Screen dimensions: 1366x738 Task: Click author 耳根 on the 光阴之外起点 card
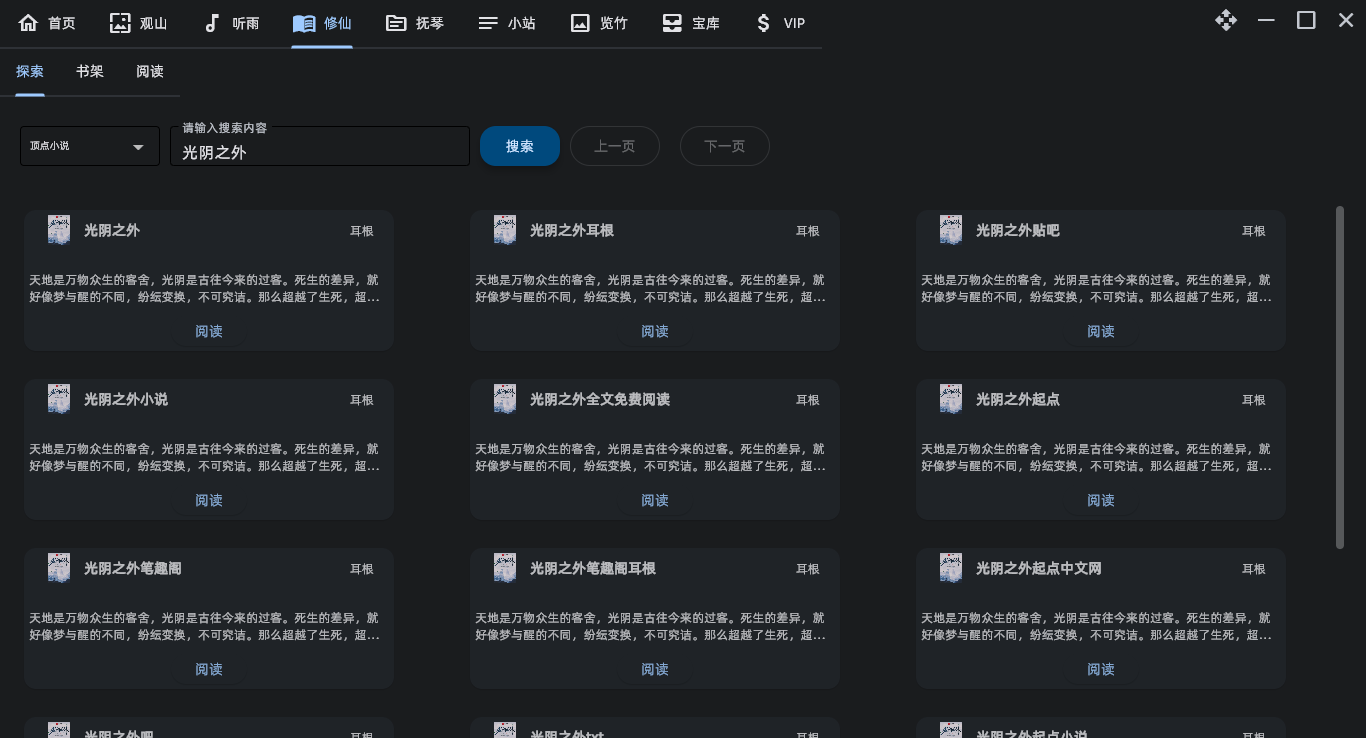pos(1253,400)
